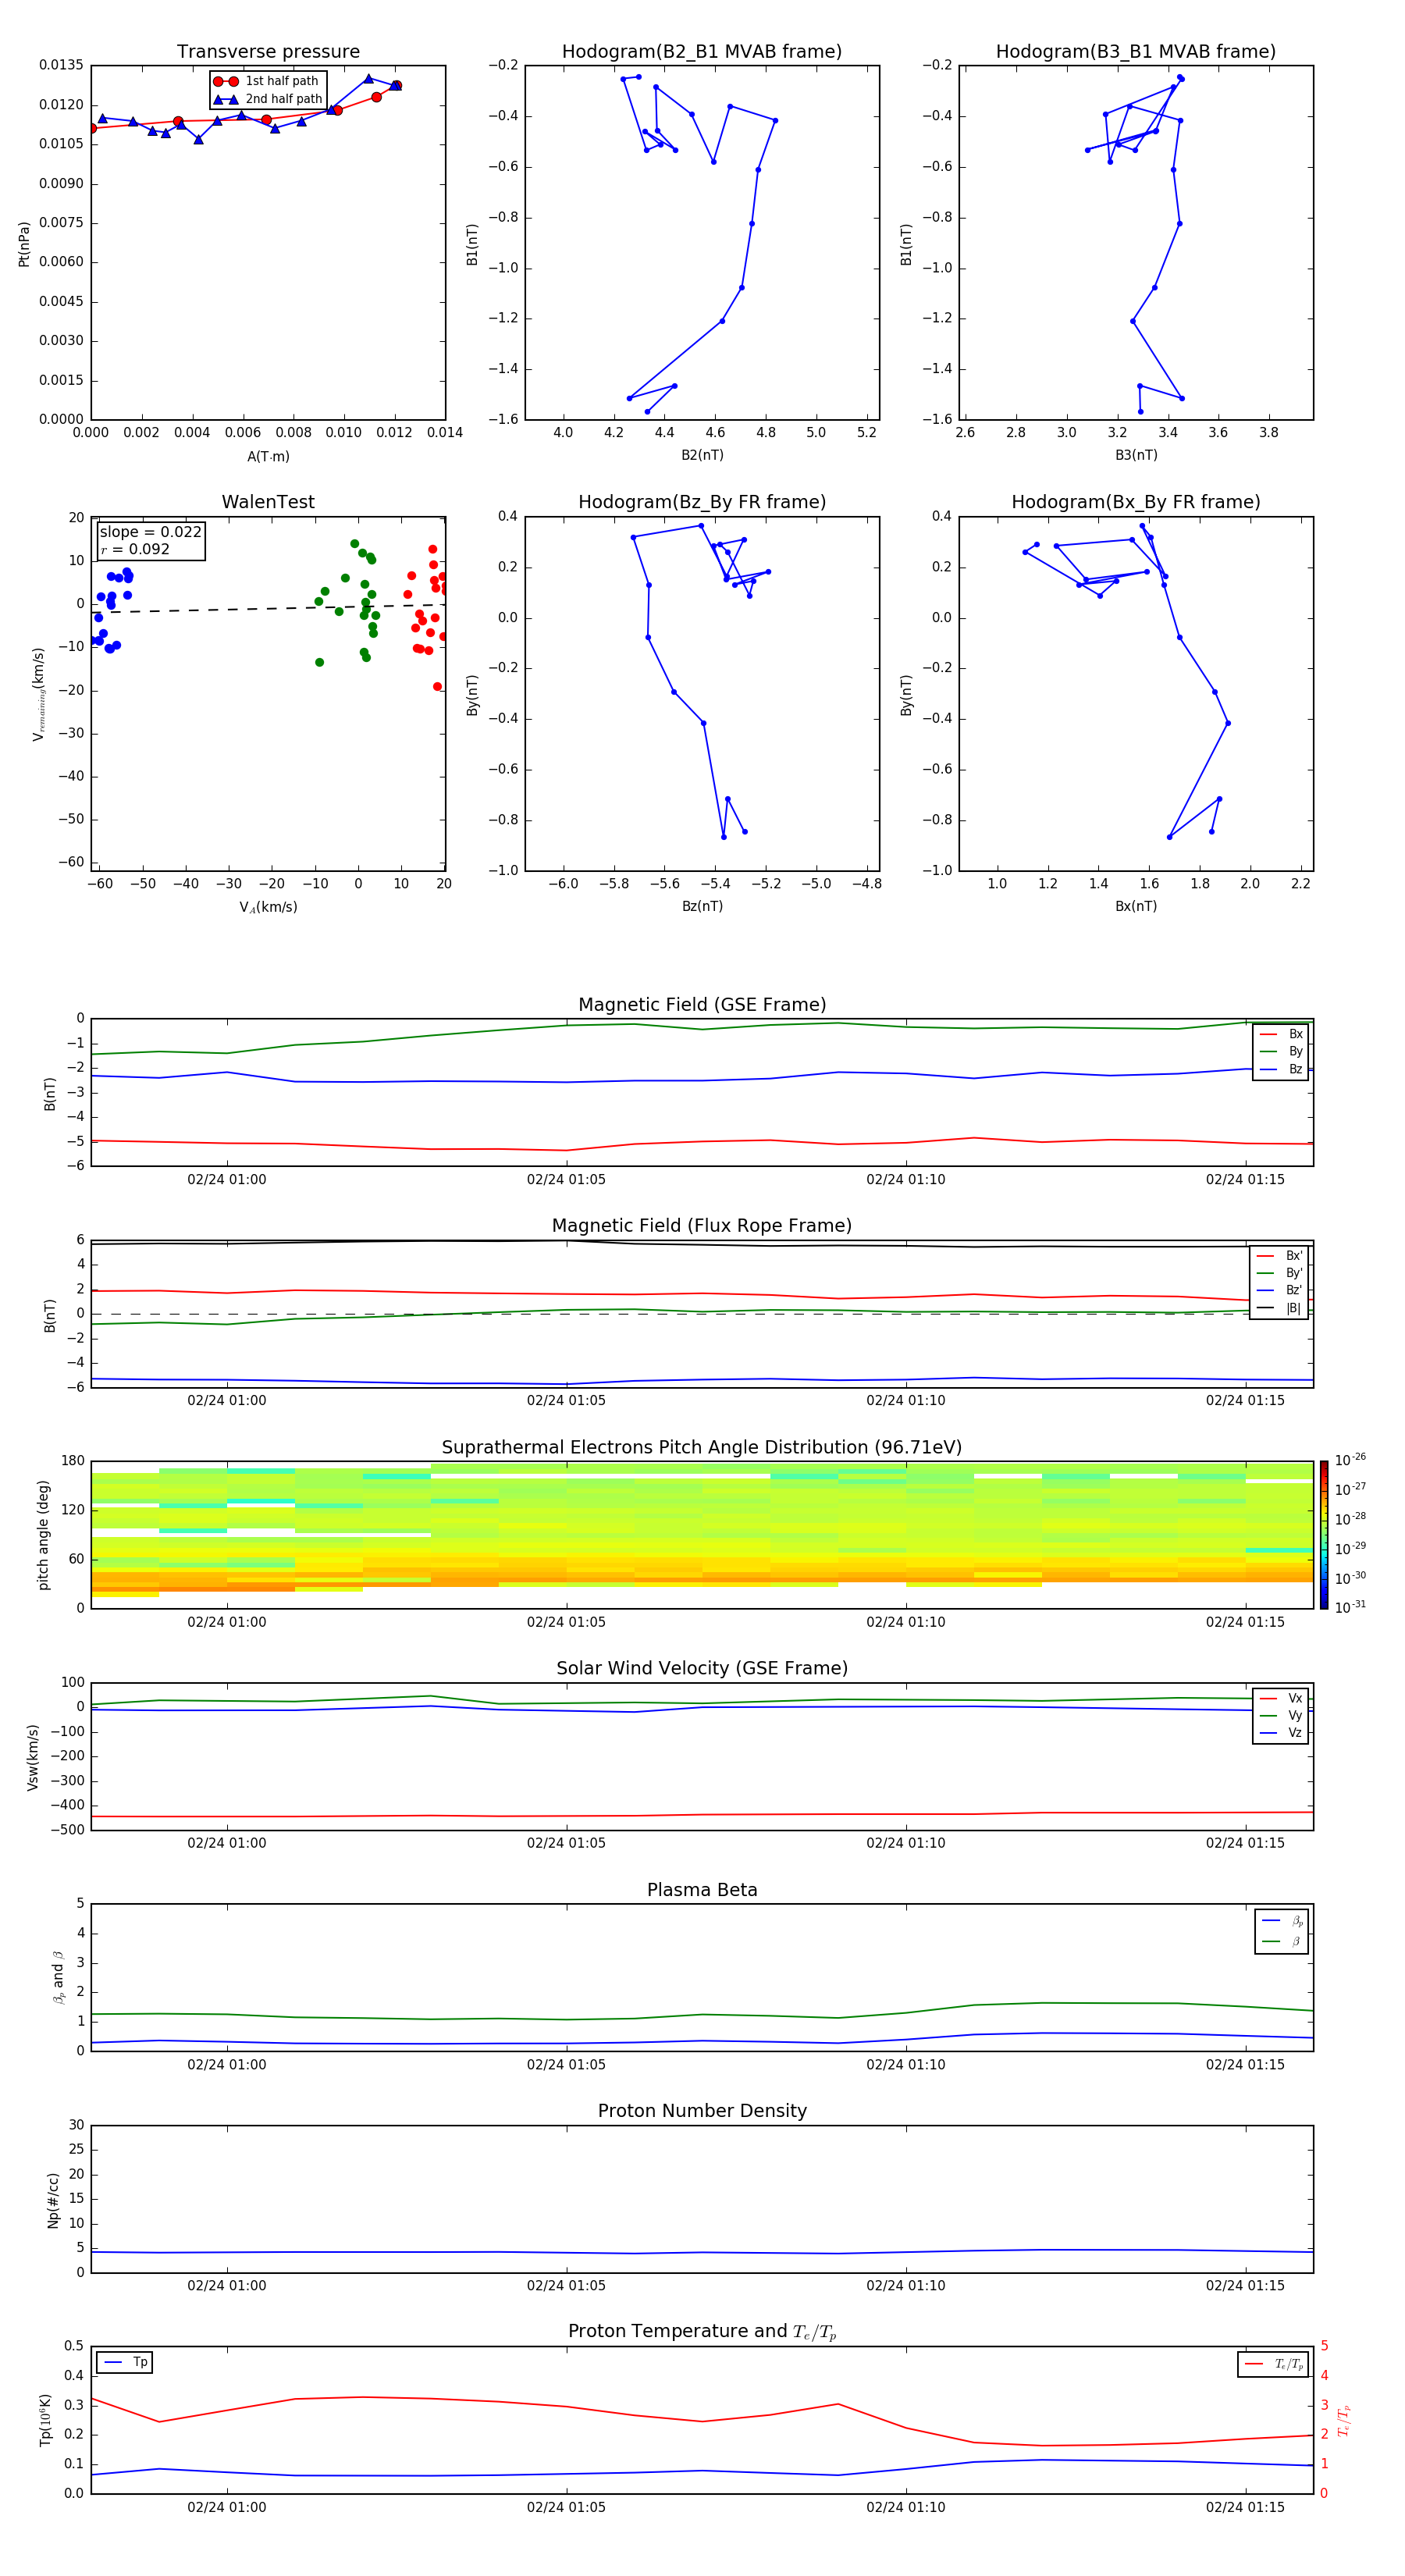Click the 'r = 0.092' annotation
Viewport: 1405px width, 2576px height.
pyautogui.click(x=135, y=549)
